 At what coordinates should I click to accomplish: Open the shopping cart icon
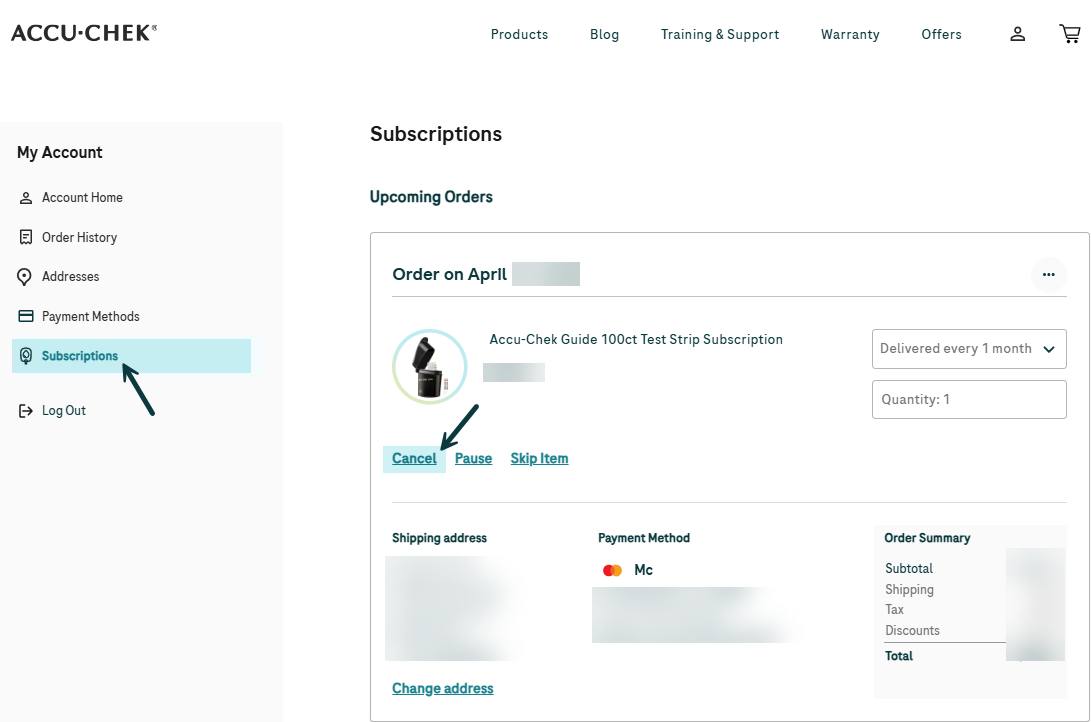click(x=1069, y=33)
